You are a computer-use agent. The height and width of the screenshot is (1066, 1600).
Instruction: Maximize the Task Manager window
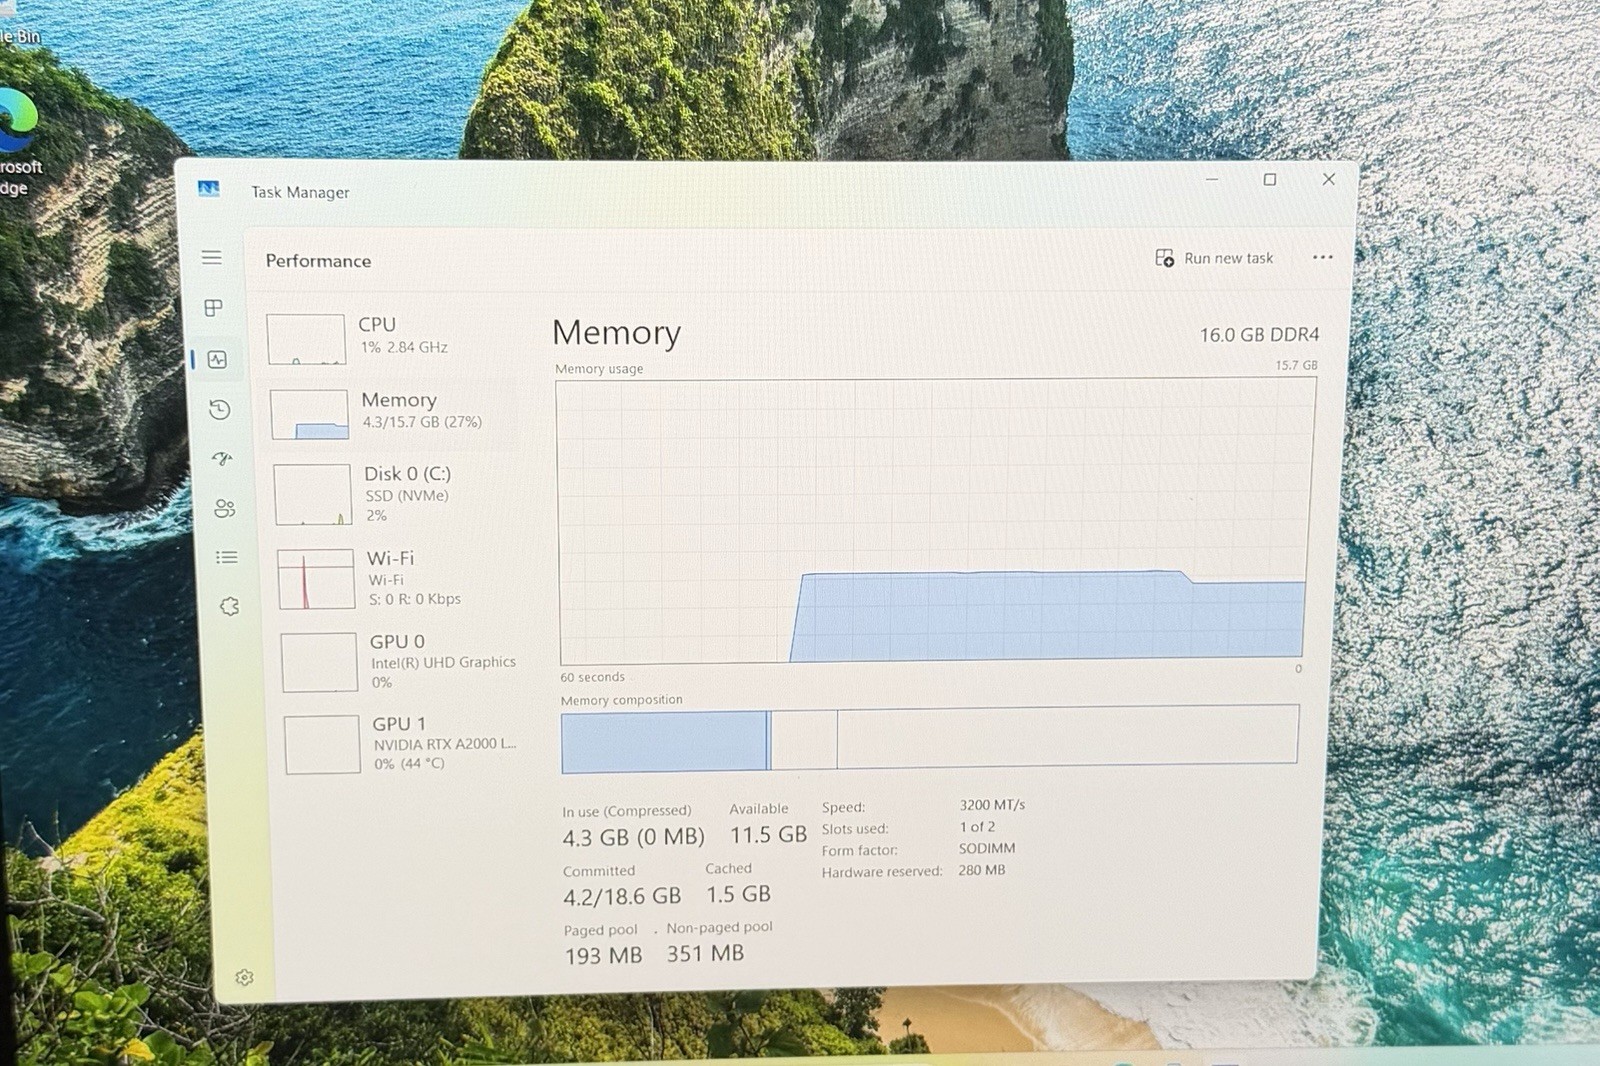[1270, 179]
